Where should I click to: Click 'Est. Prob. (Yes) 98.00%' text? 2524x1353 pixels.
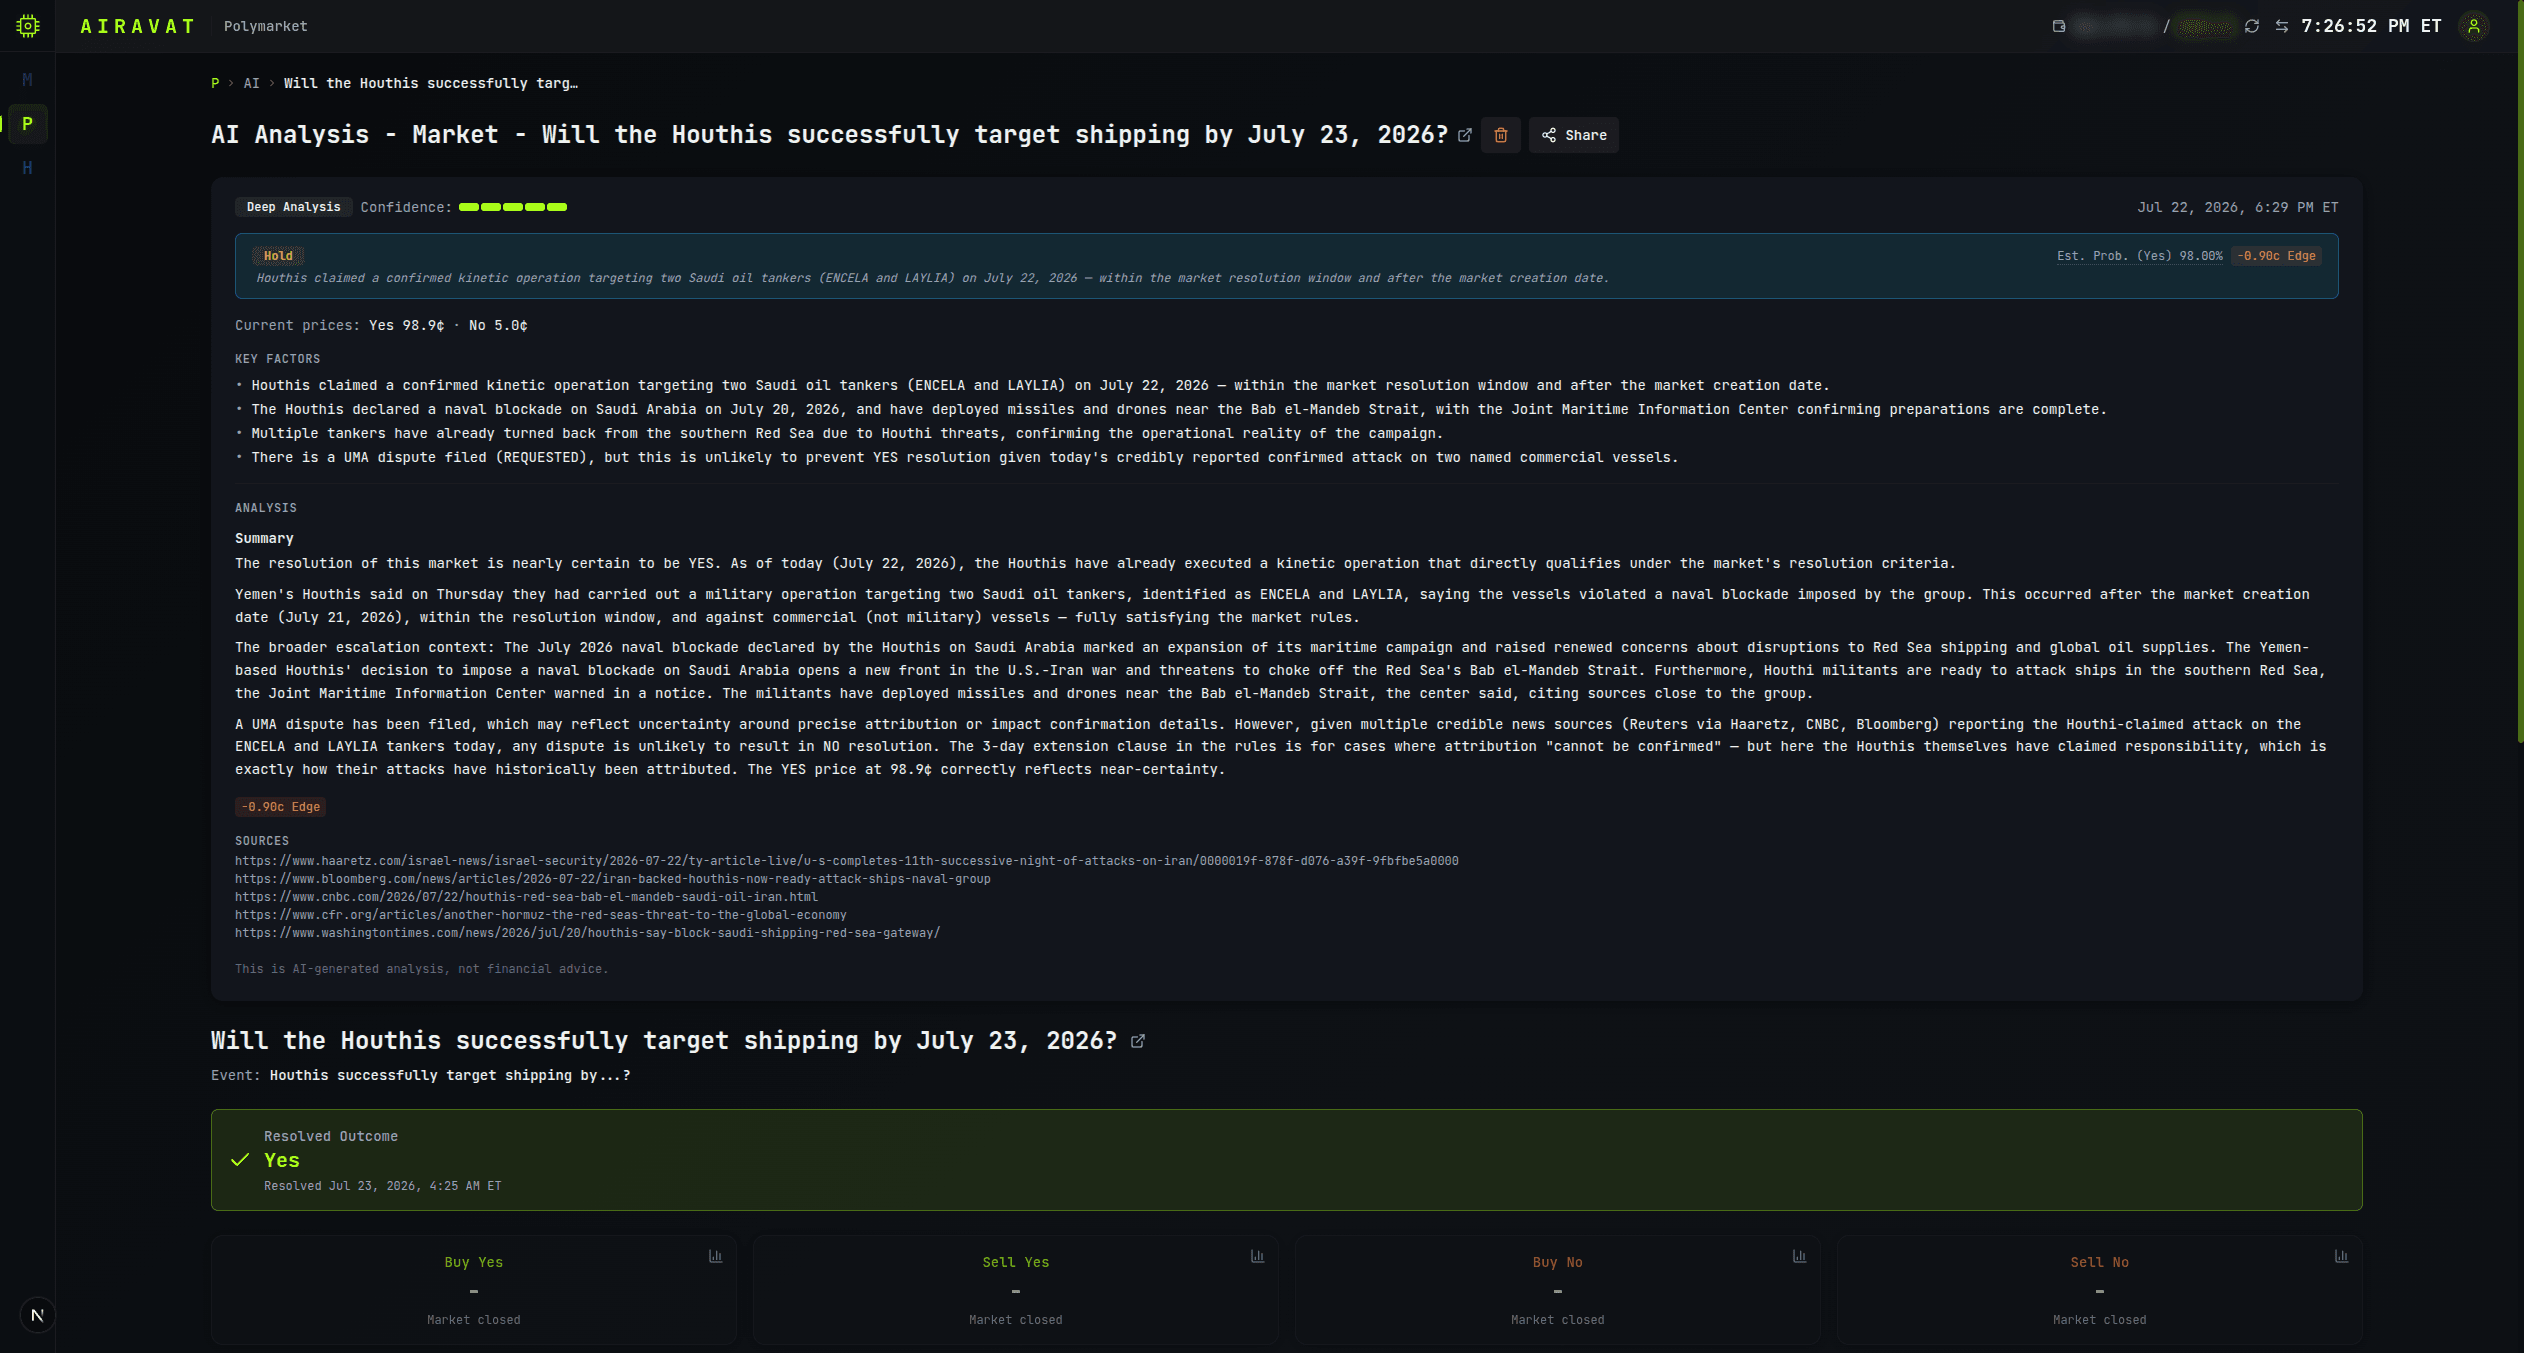click(x=2140, y=256)
